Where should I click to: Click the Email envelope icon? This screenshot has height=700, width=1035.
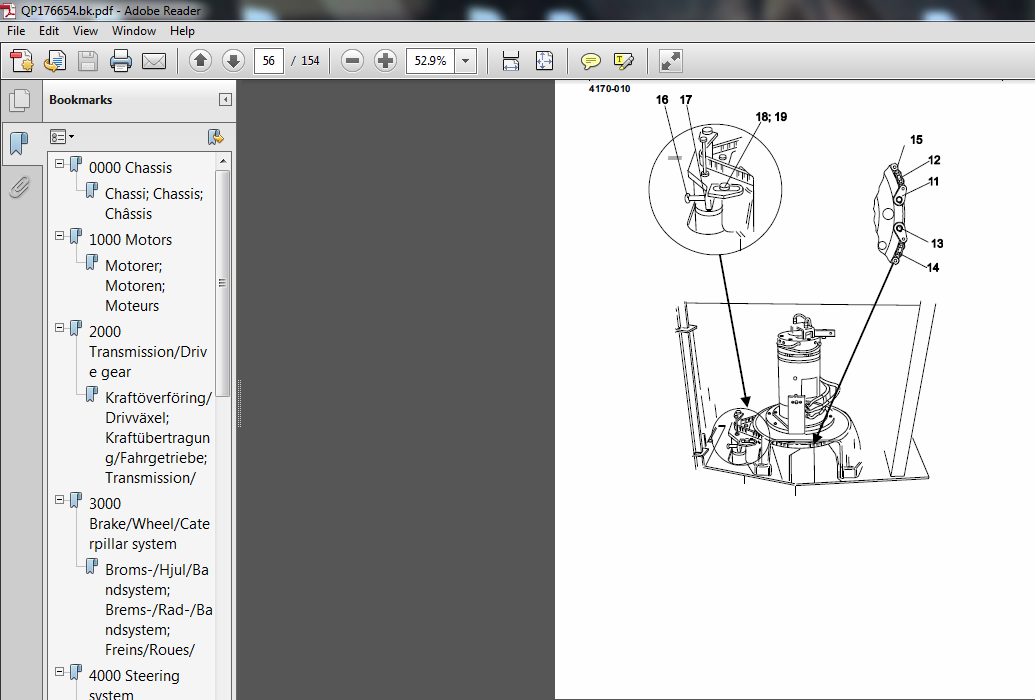[154, 61]
